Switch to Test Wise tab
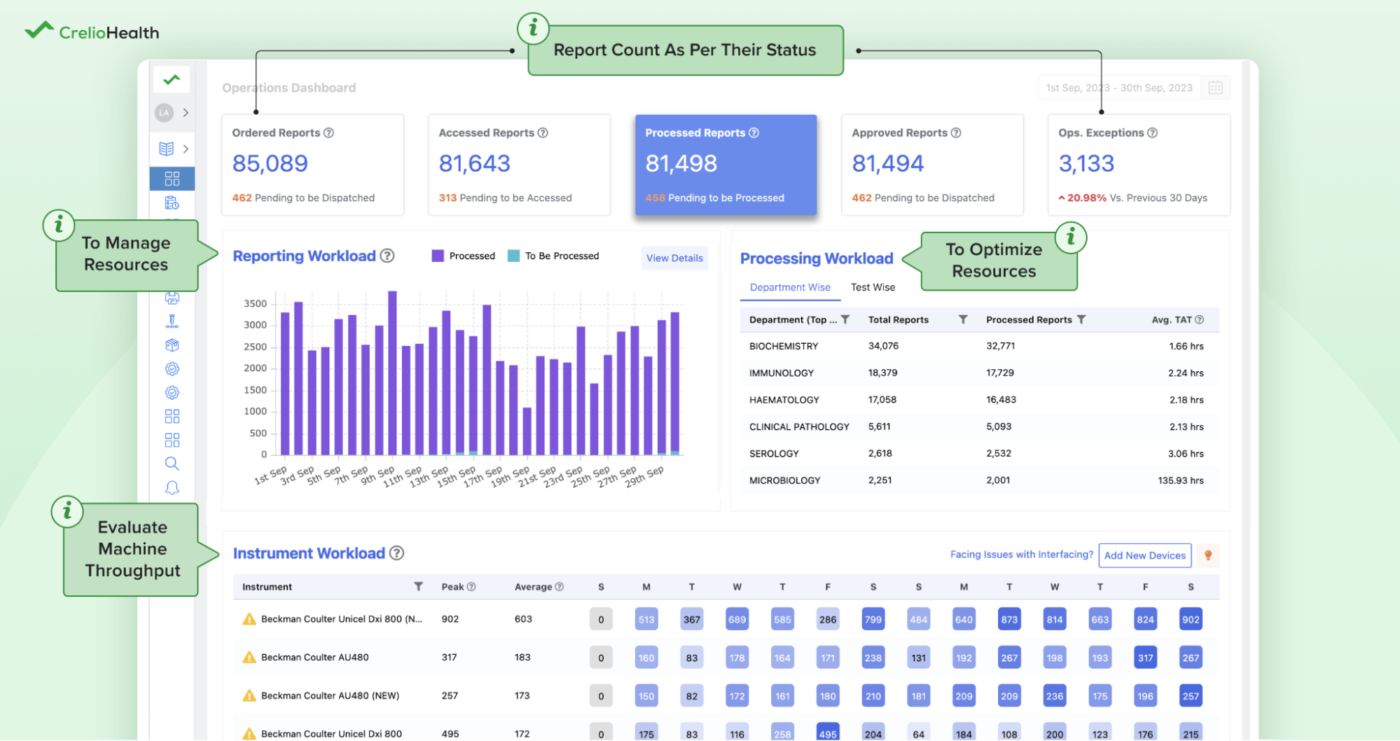Image resolution: width=1400 pixels, height=741 pixels. click(x=873, y=287)
